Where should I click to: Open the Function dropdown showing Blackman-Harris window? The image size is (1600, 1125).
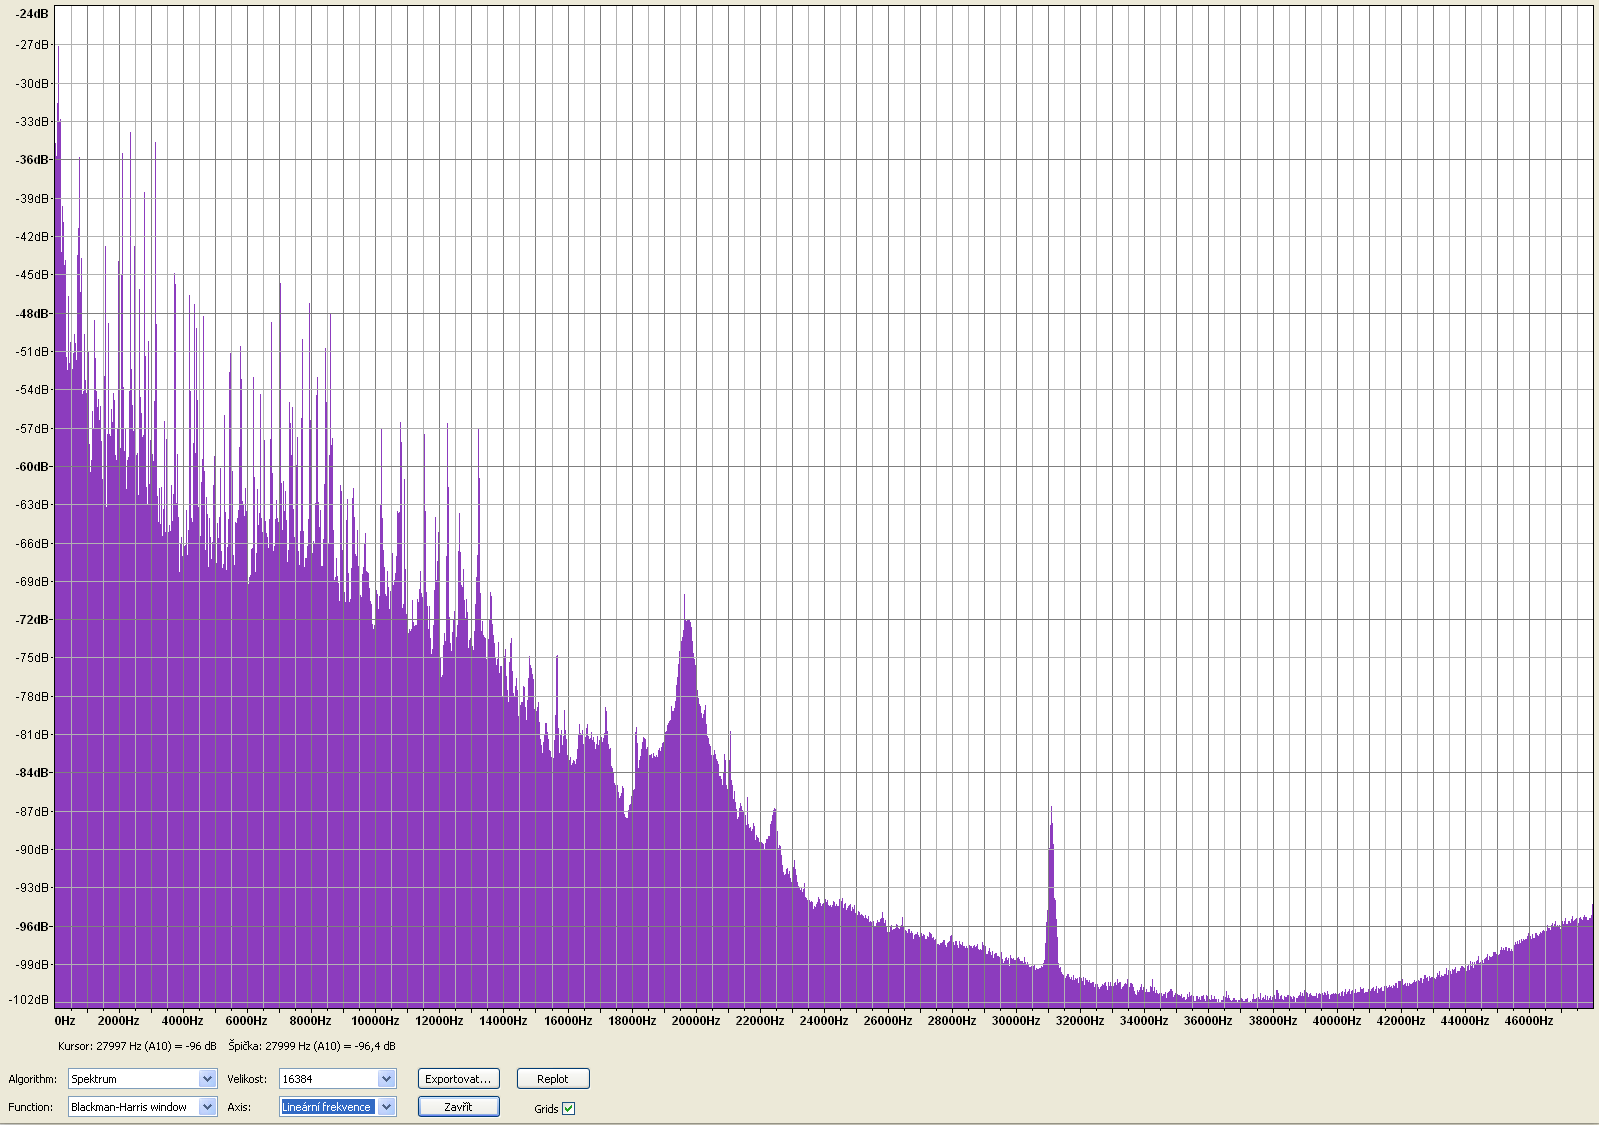click(x=142, y=1107)
